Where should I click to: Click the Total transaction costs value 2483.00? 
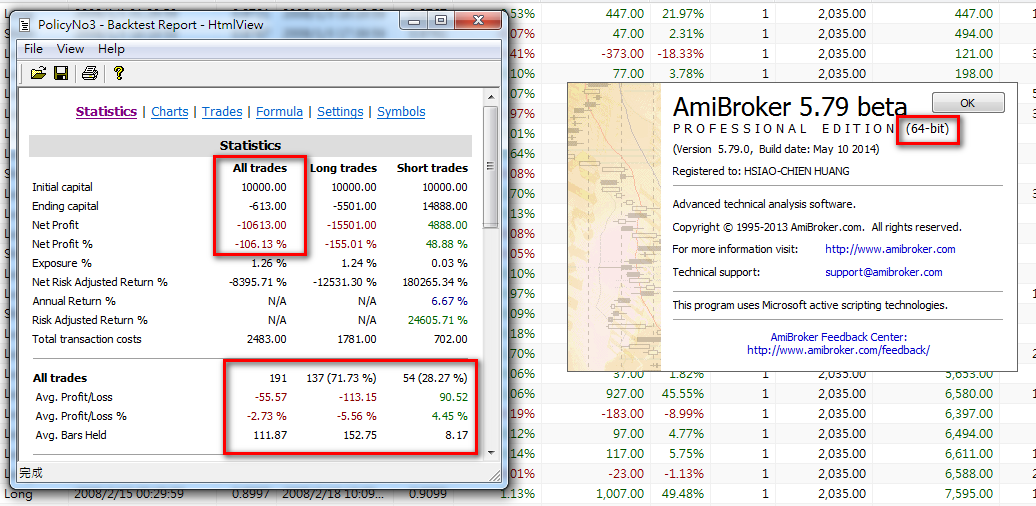coord(265,340)
